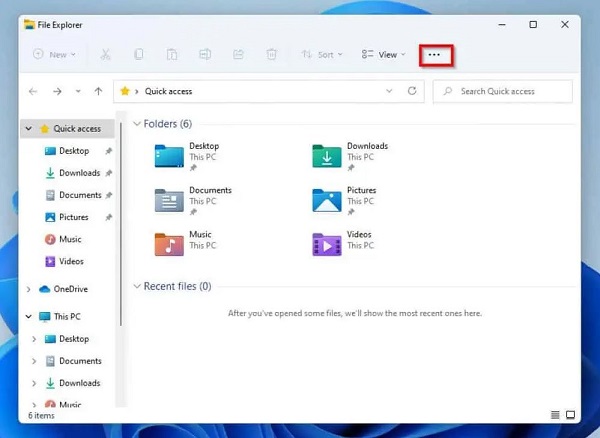Click the Copy icon in toolbar
Screen dimensions: 600x438
point(139,54)
